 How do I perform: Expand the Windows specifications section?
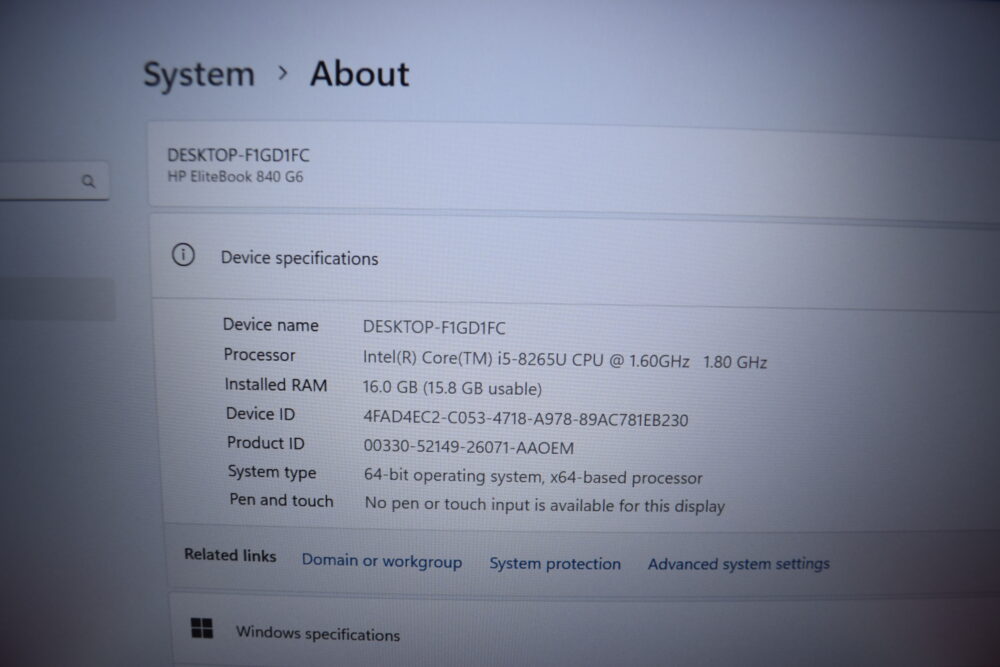coord(585,633)
